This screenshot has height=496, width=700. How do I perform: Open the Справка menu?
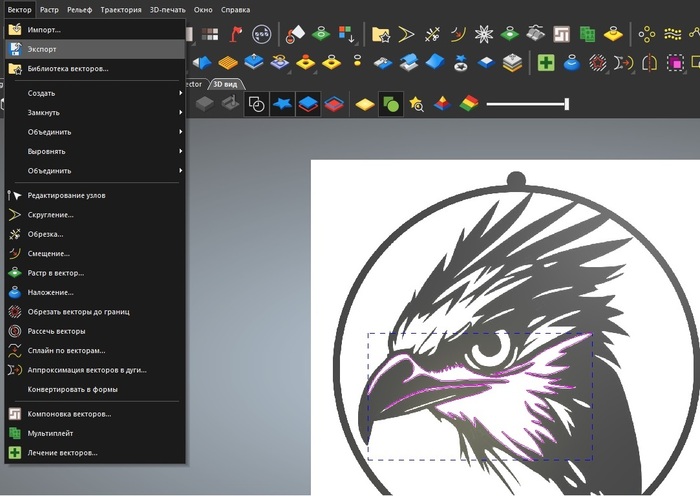pos(235,9)
